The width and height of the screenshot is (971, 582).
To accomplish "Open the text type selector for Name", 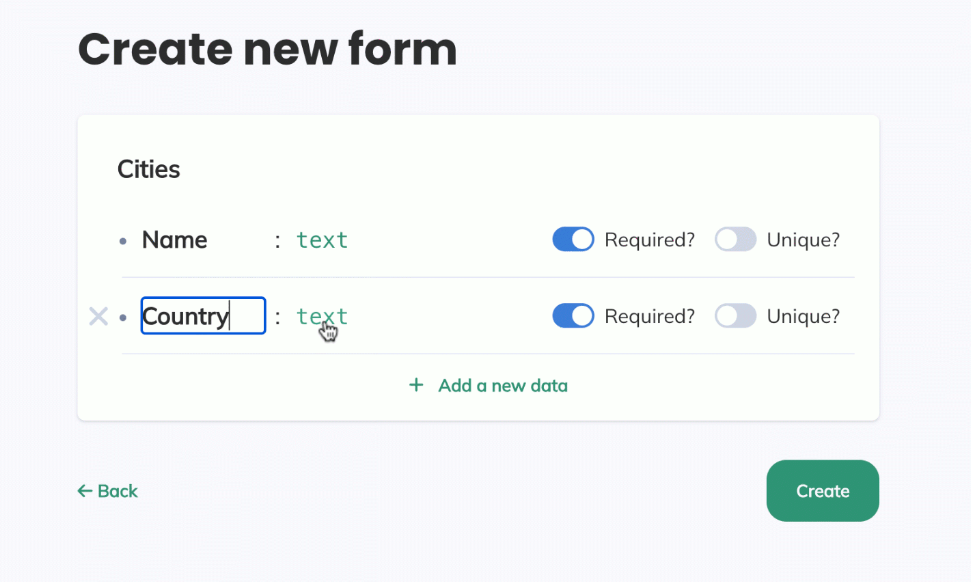I will click(x=322, y=240).
